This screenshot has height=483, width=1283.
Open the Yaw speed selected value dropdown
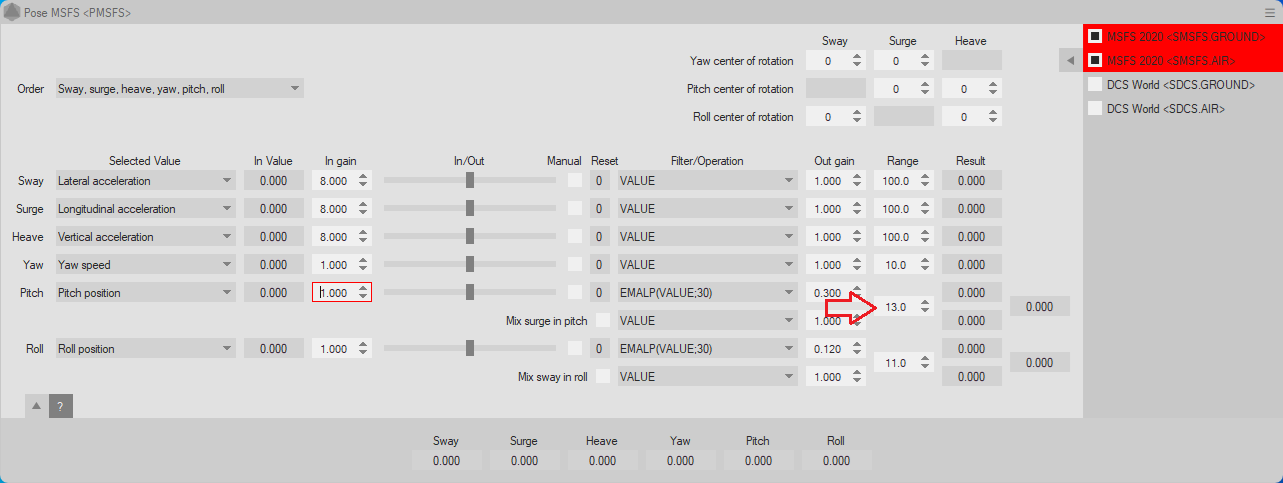[145, 265]
